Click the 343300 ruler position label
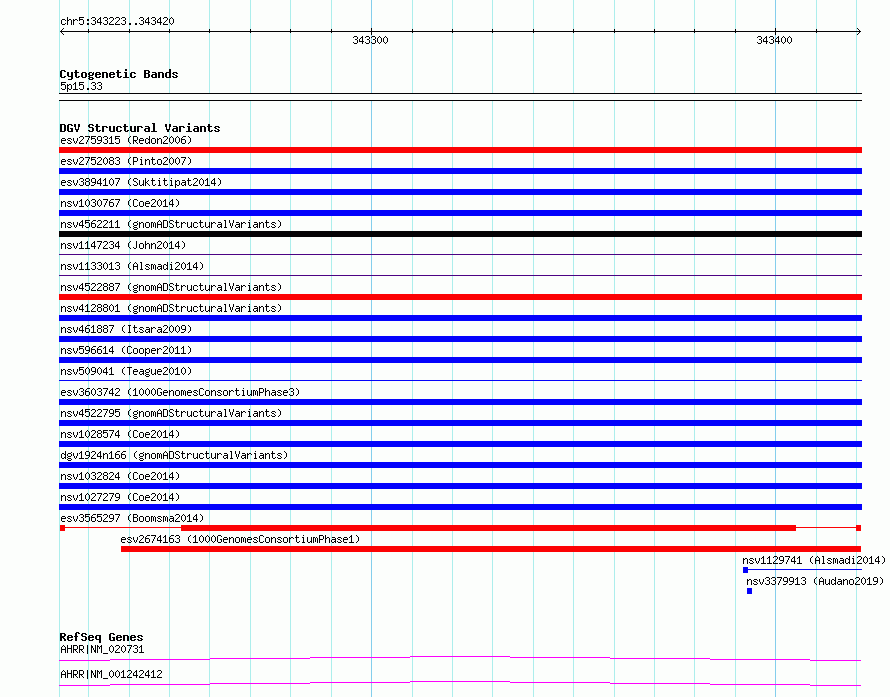The width and height of the screenshot is (890, 697). [x=370, y=40]
